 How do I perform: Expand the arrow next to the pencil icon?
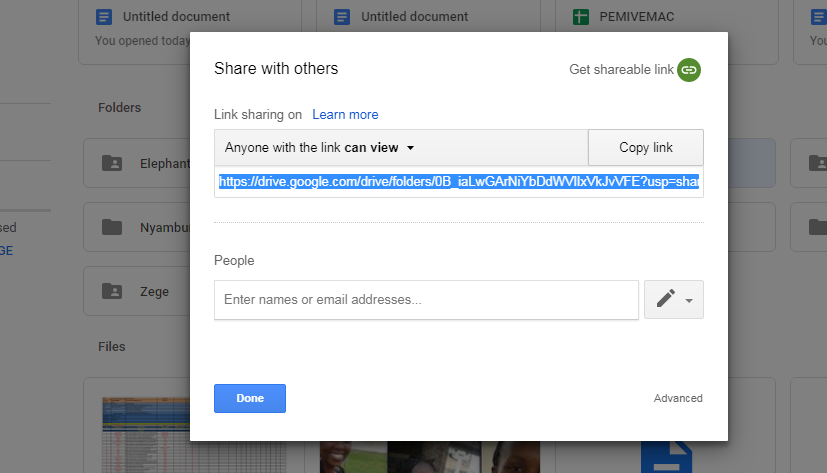pyautogui.click(x=690, y=300)
